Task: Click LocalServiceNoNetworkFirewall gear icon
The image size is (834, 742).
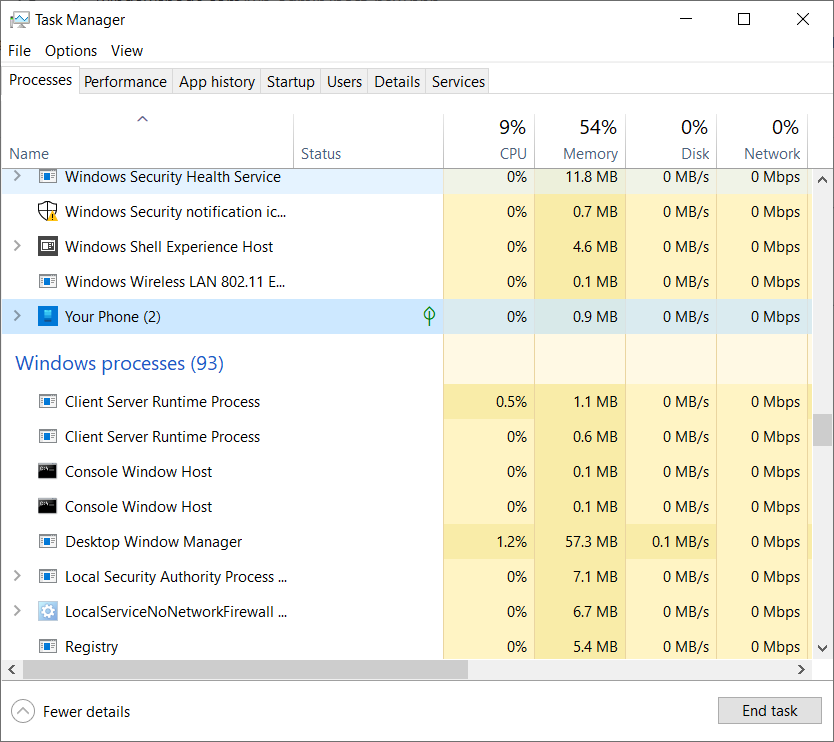Action: pyautogui.click(x=48, y=612)
